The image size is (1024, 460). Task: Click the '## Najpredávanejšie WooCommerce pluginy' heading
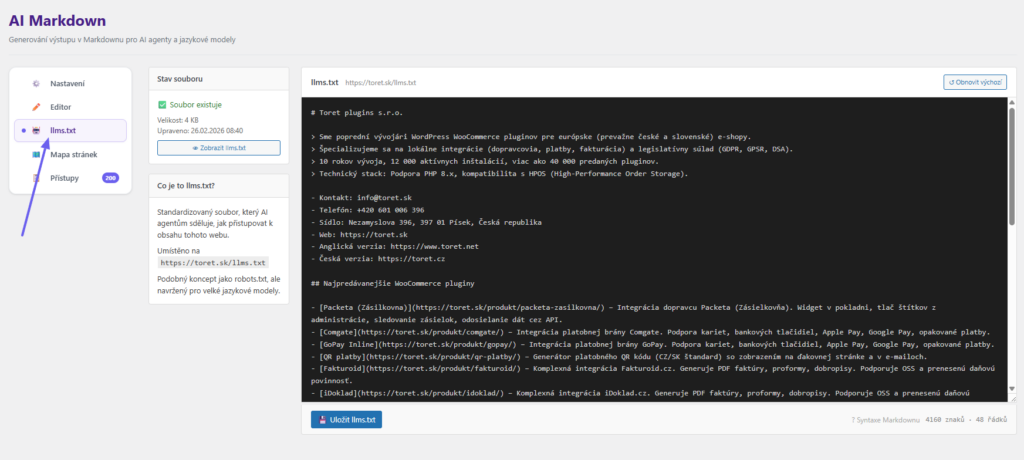tap(392, 284)
